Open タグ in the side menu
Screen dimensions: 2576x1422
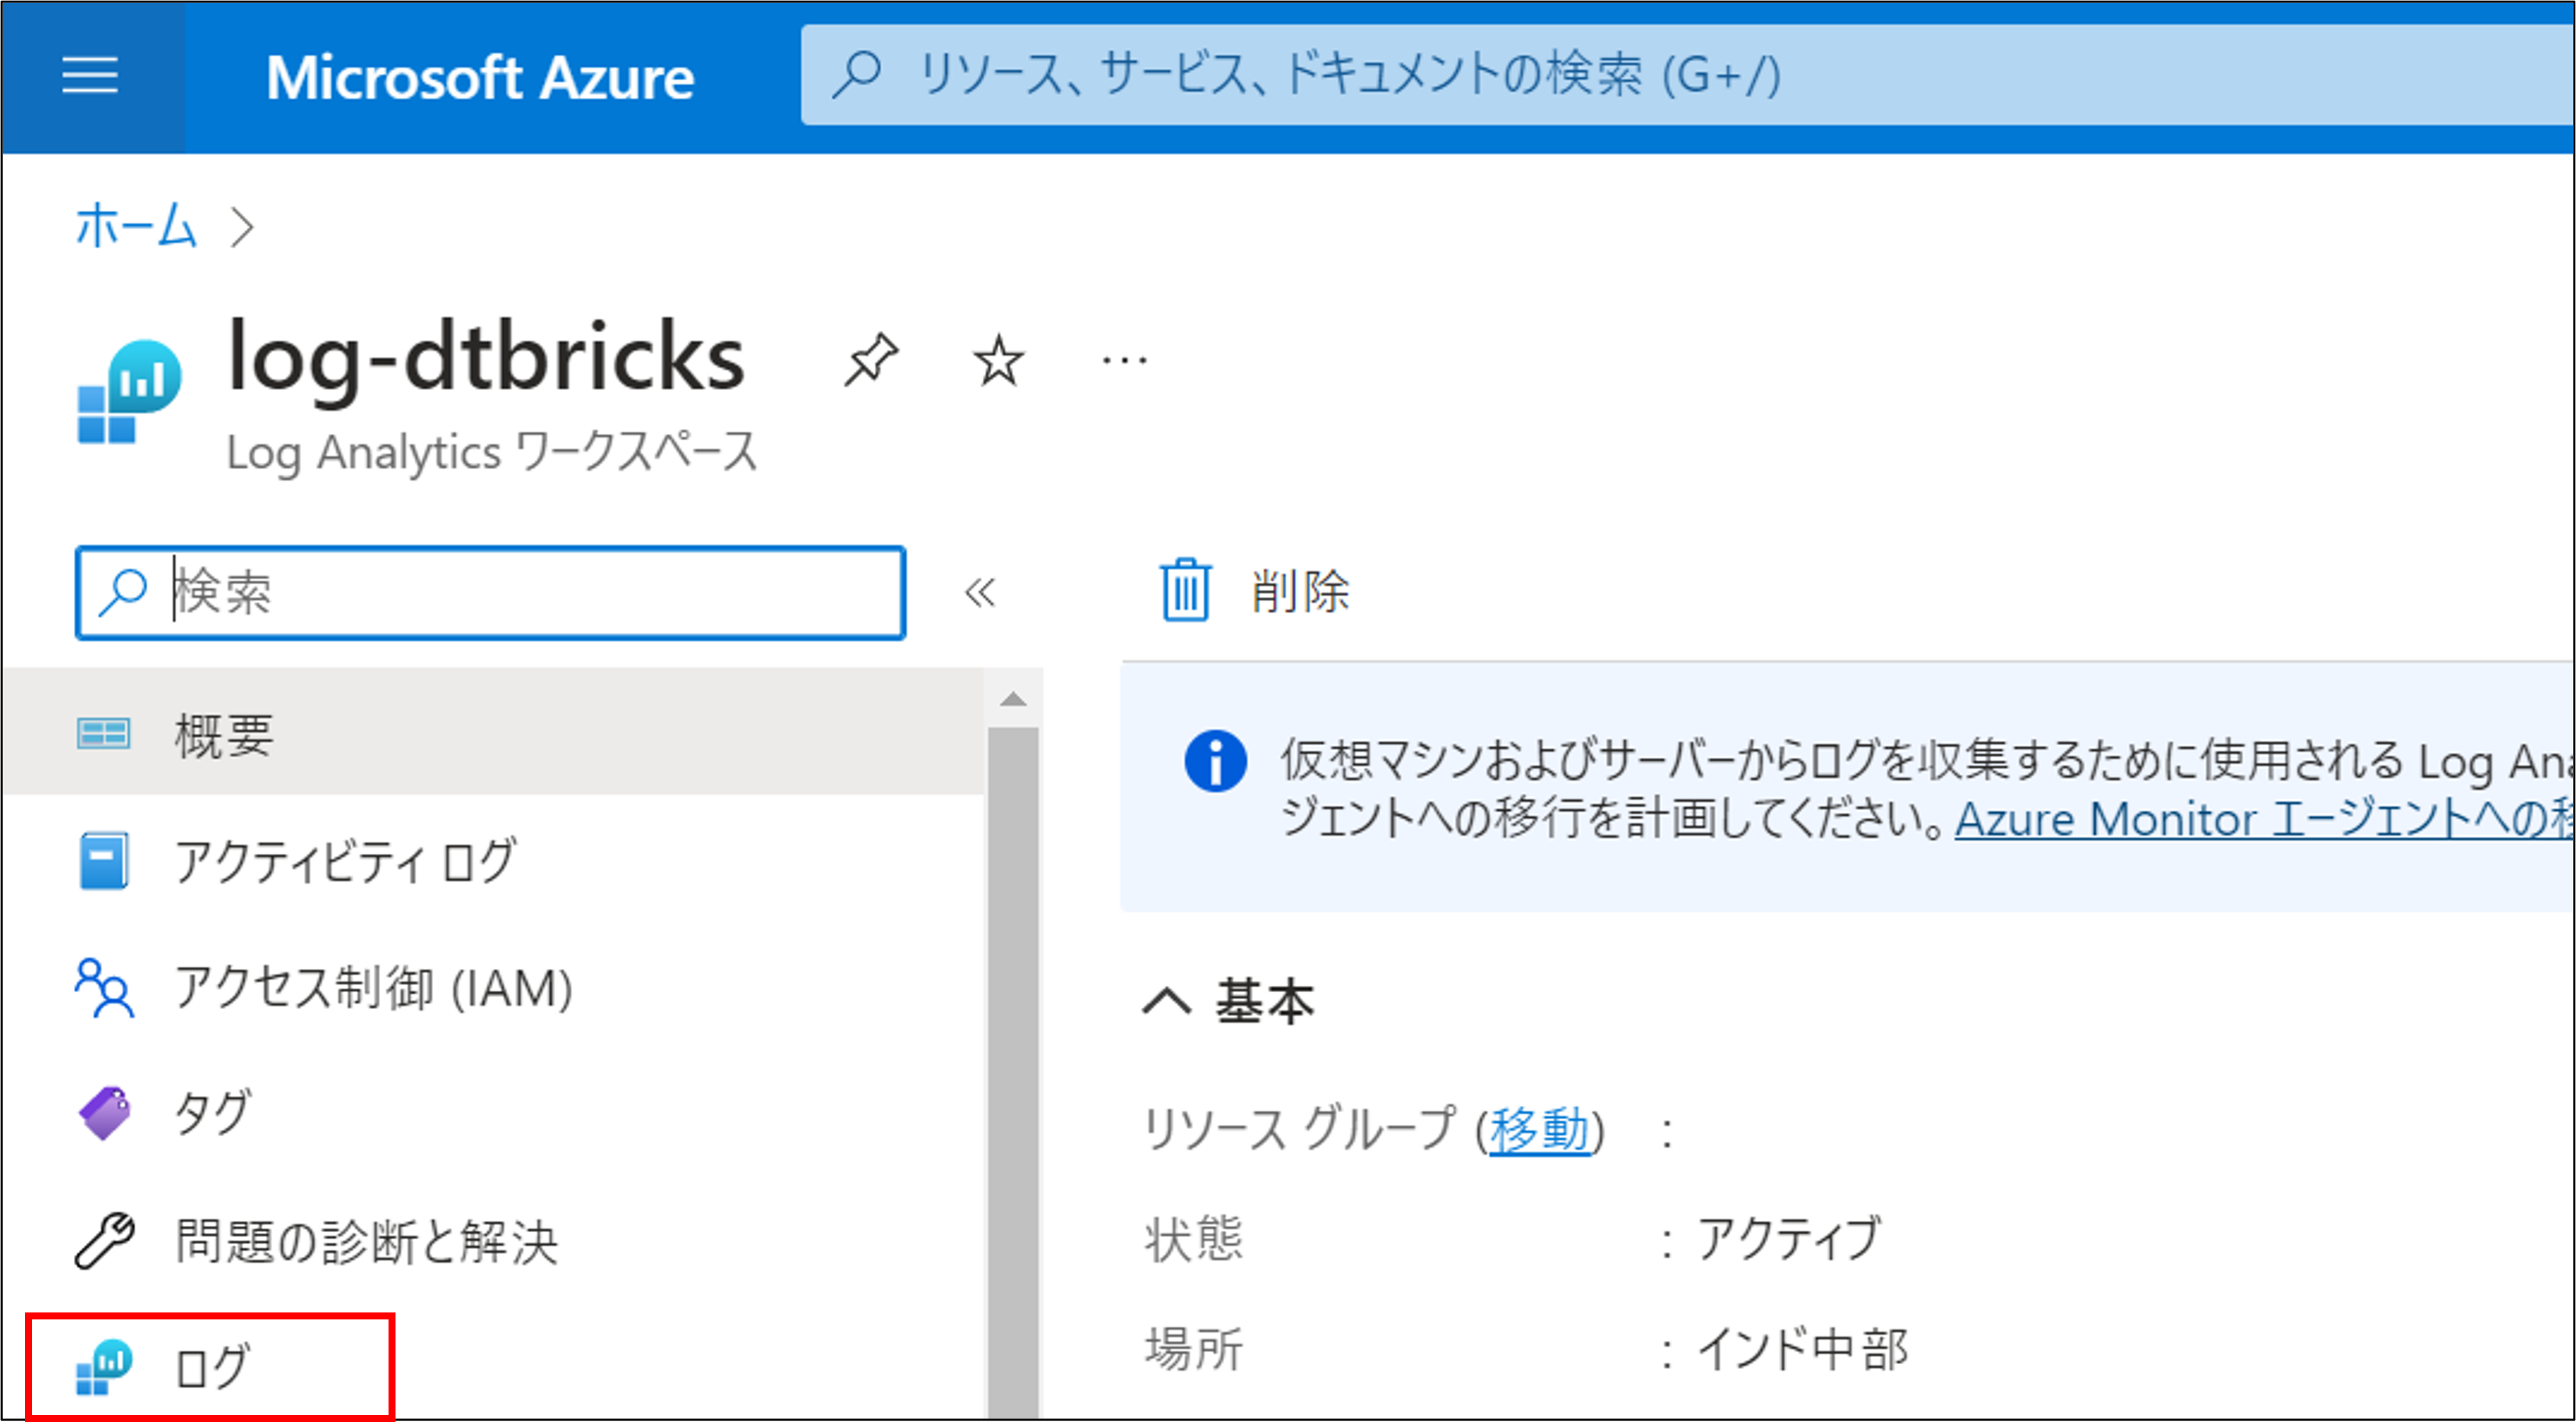[212, 1113]
